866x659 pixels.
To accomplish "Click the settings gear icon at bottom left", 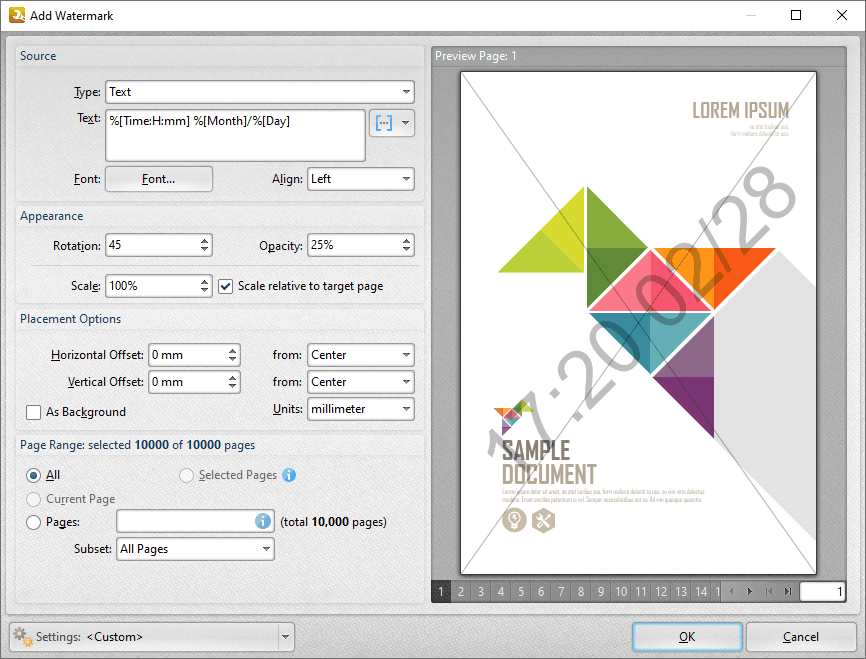I will coord(21,636).
